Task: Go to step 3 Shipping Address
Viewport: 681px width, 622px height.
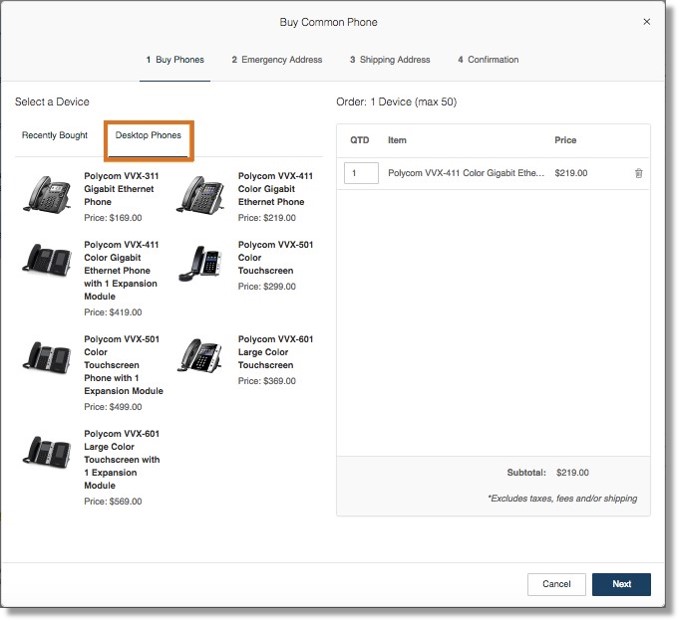Action: (x=390, y=60)
